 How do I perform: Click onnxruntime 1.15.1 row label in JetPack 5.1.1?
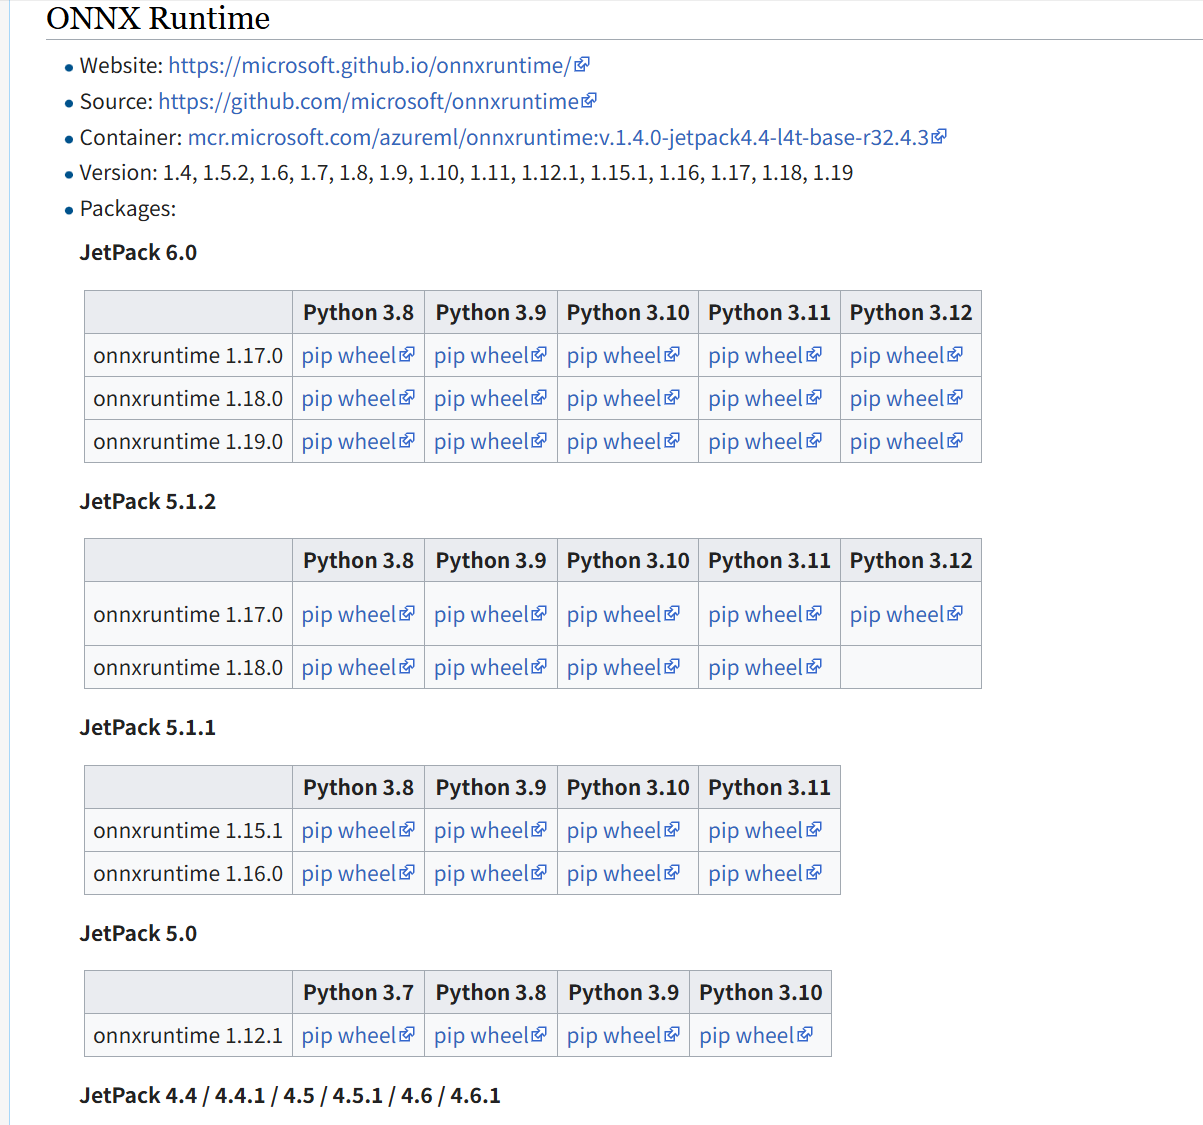188,831
